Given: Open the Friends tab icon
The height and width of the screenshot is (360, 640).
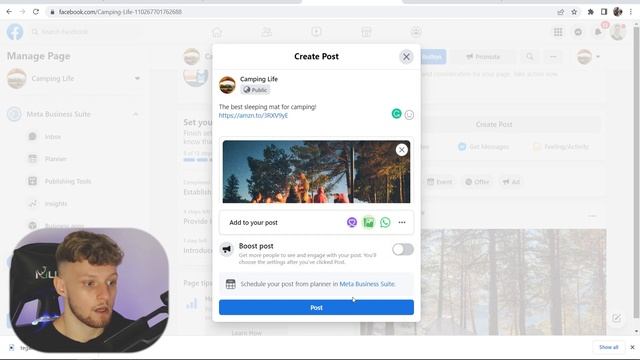Looking at the screenshot, I should (x=267, y=32).
